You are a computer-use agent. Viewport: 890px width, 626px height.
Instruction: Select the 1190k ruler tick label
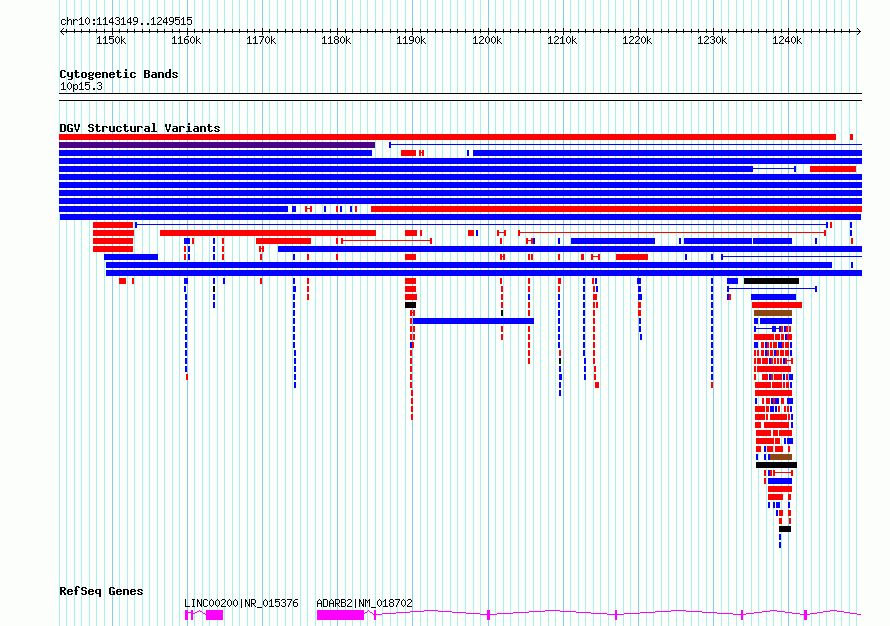pyautogui.click(x=411, y=41)
